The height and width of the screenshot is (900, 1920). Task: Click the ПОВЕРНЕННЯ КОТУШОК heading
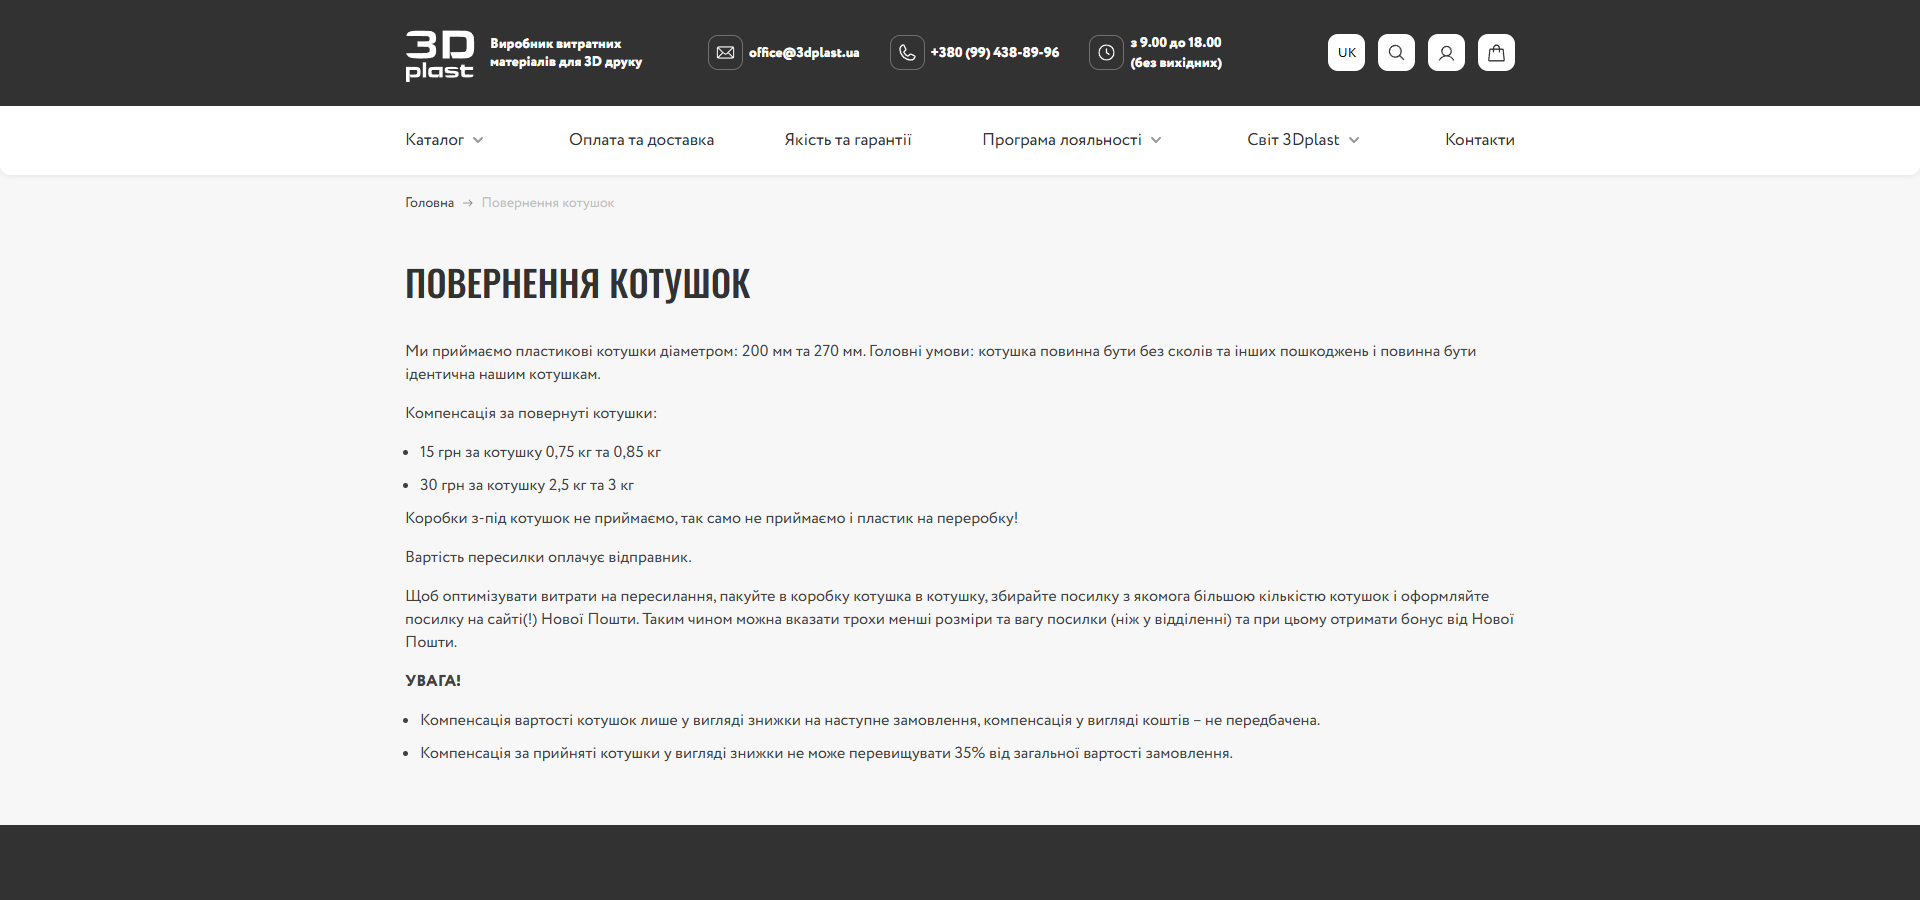pos(577,284)
